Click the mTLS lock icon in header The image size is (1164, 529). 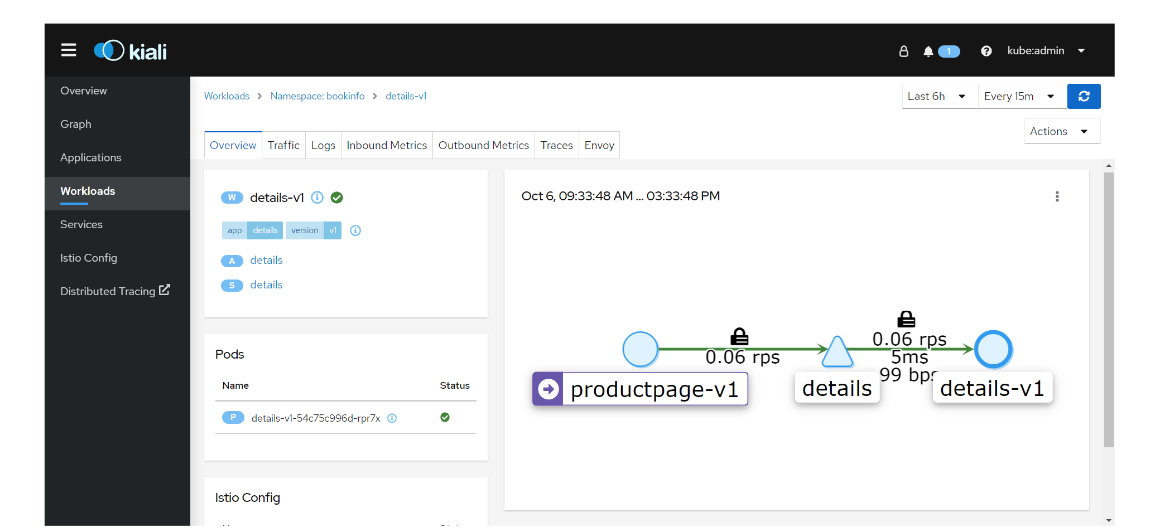click(x=903, y=51)
